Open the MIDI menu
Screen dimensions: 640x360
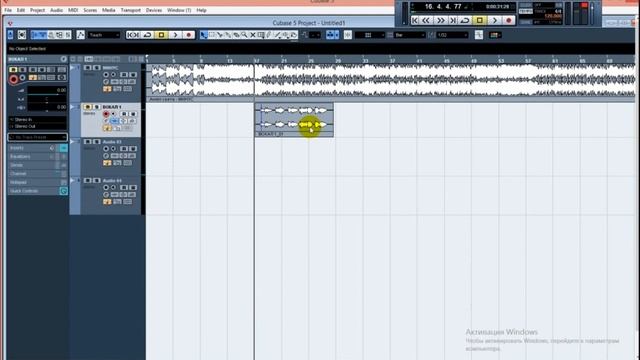click(73, 10)
